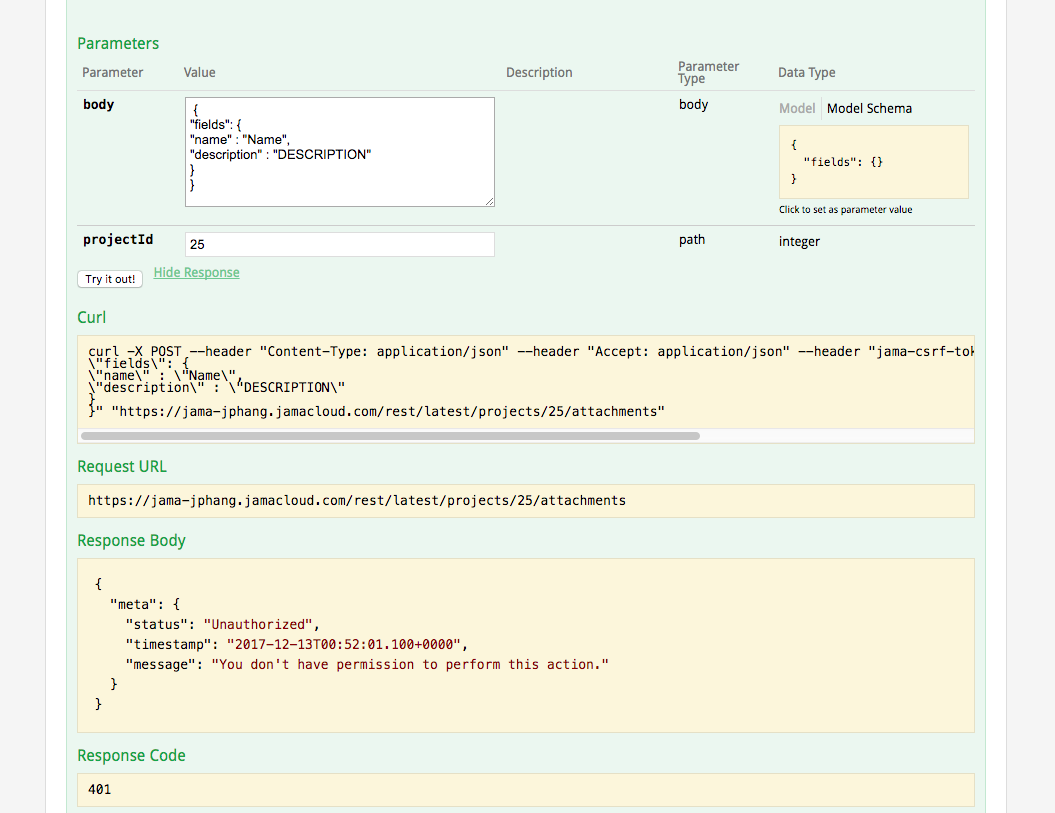Click the Response Body heading
1055x813 pixels.
131,541
